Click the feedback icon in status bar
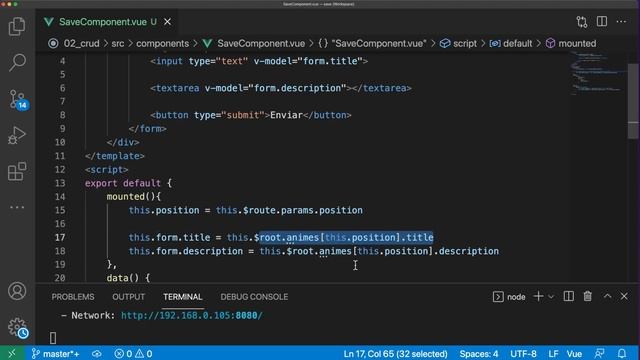 tap(600, 353)
